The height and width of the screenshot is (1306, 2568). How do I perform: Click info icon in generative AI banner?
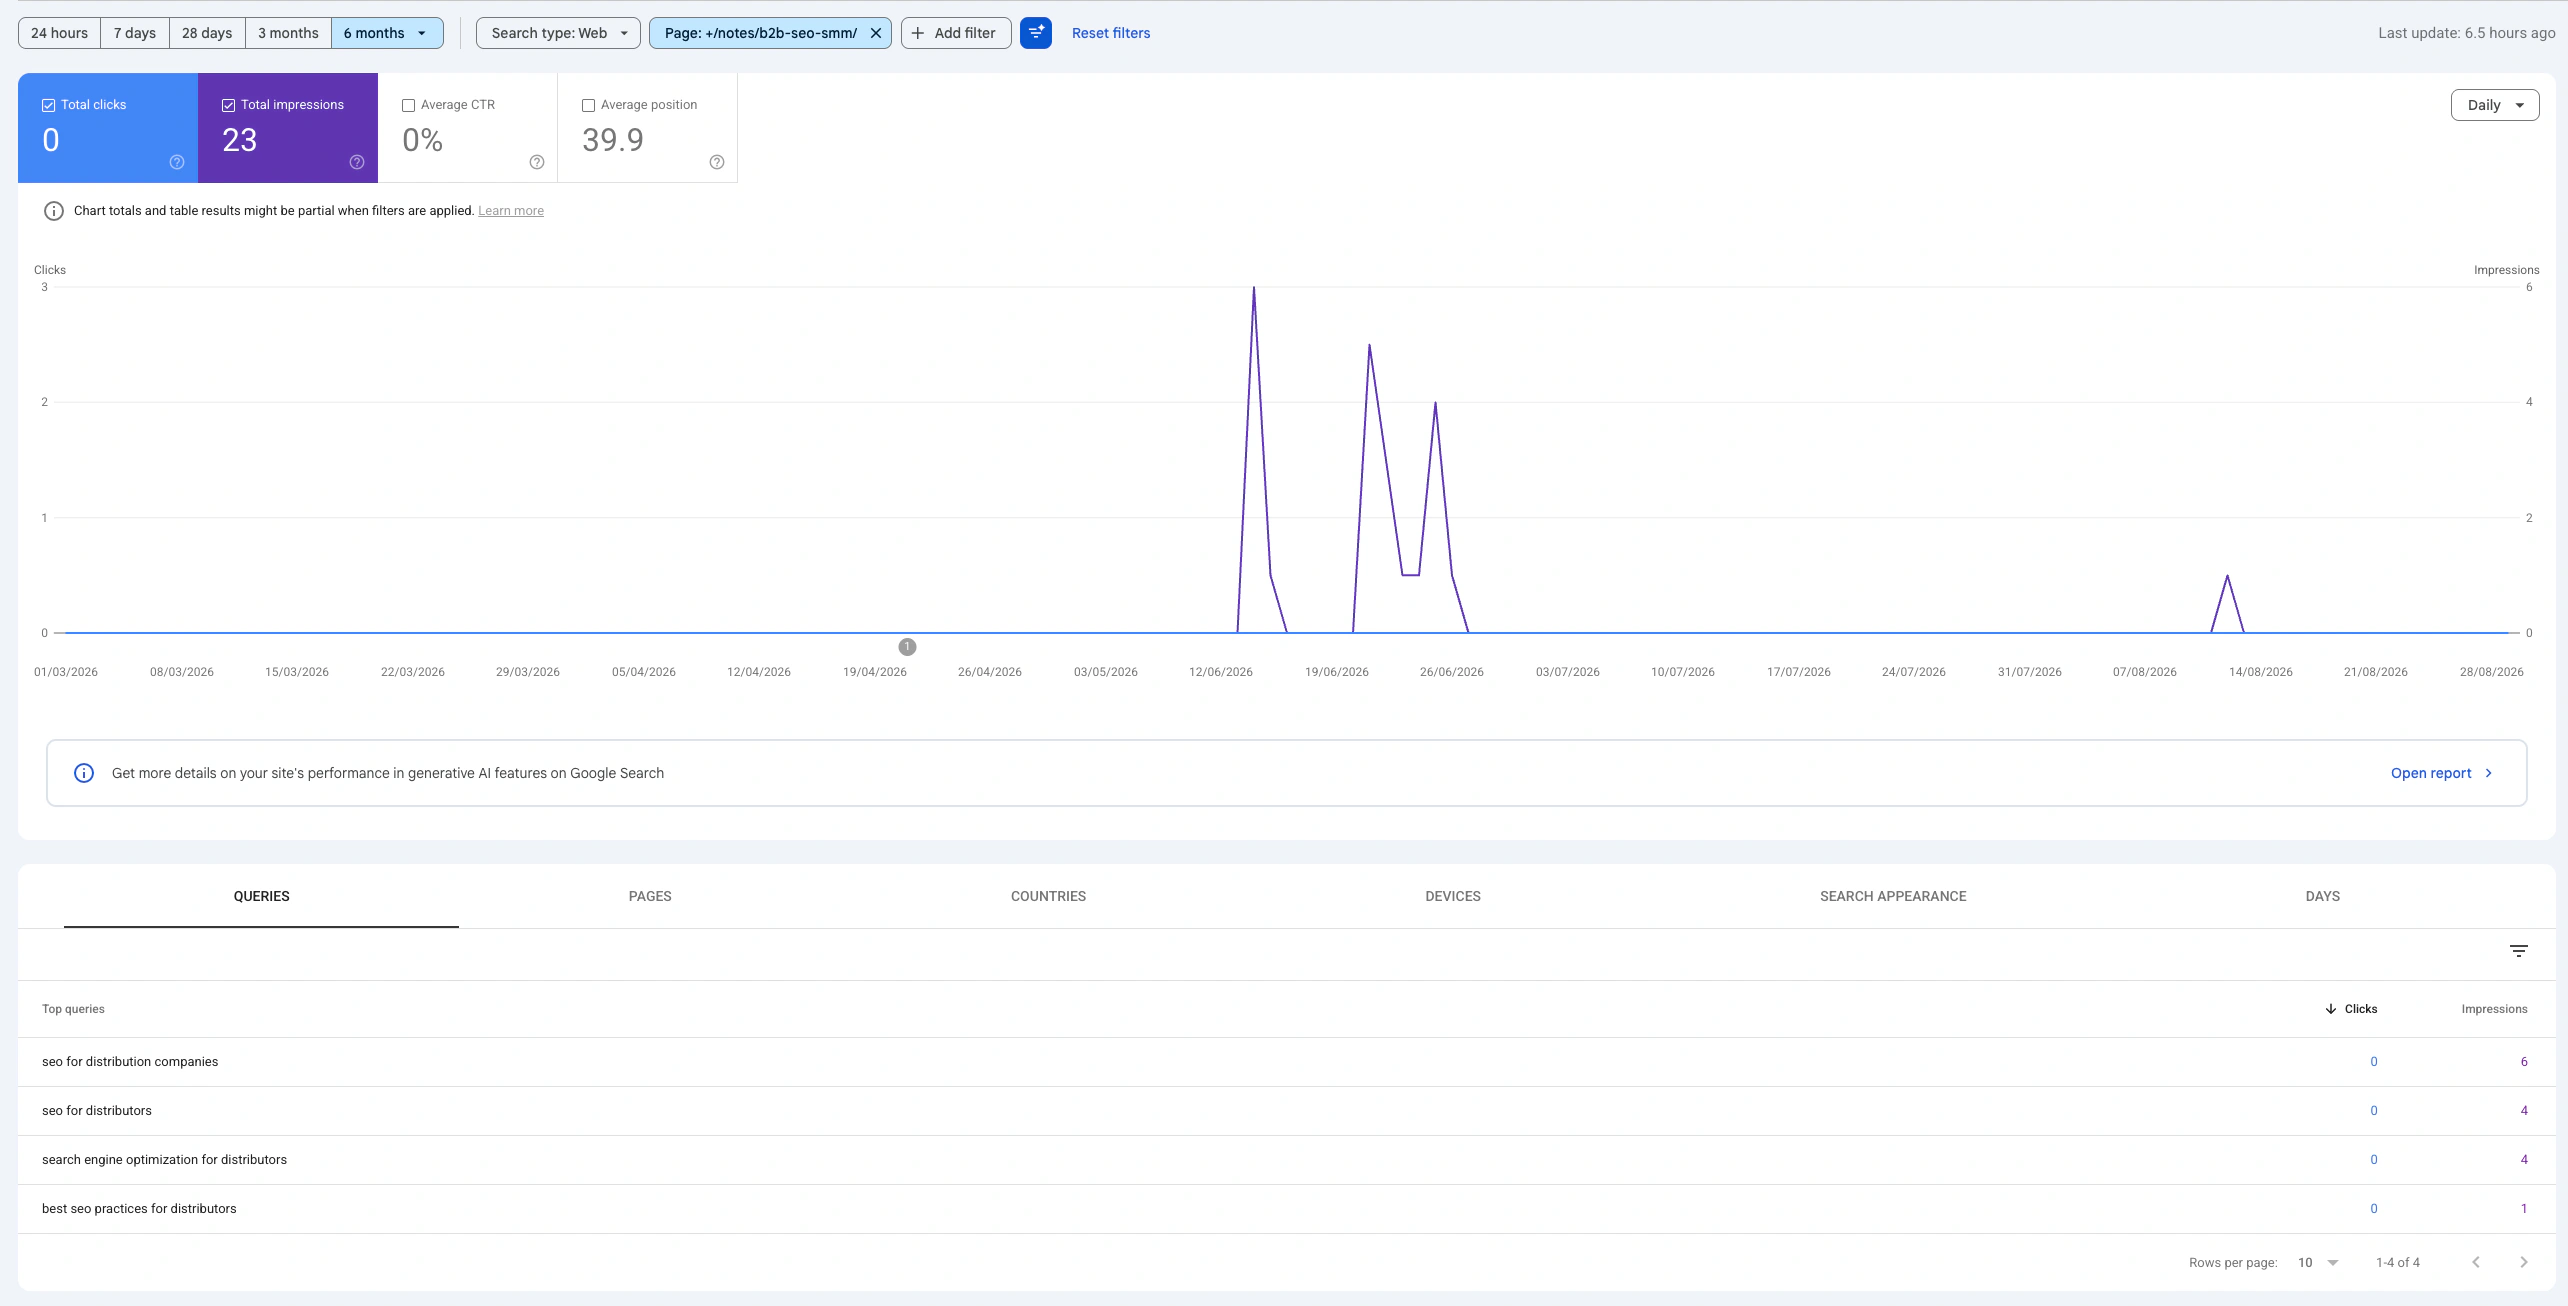84,773
